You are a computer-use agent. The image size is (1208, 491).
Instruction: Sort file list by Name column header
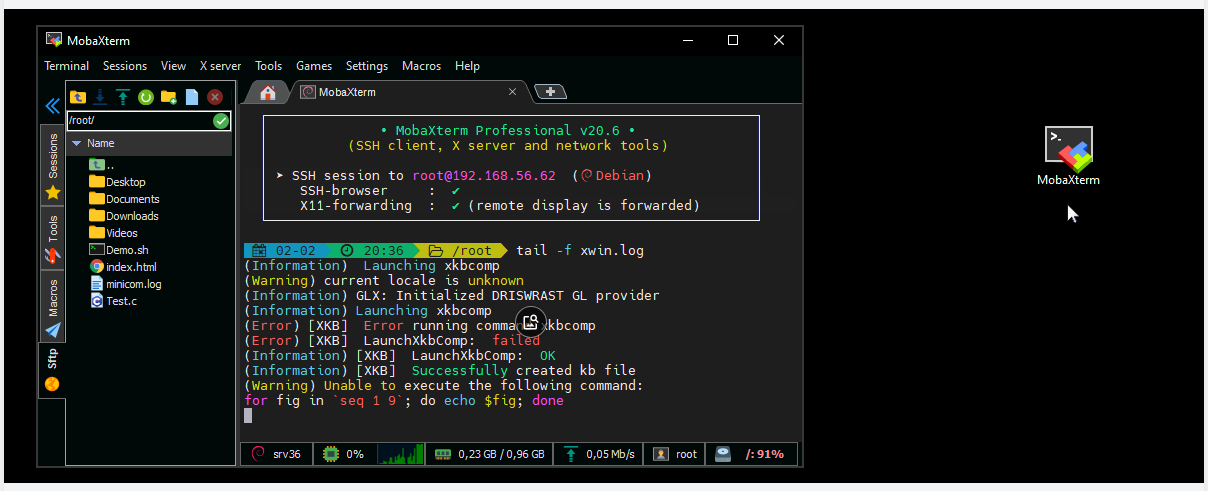point(150,143)
